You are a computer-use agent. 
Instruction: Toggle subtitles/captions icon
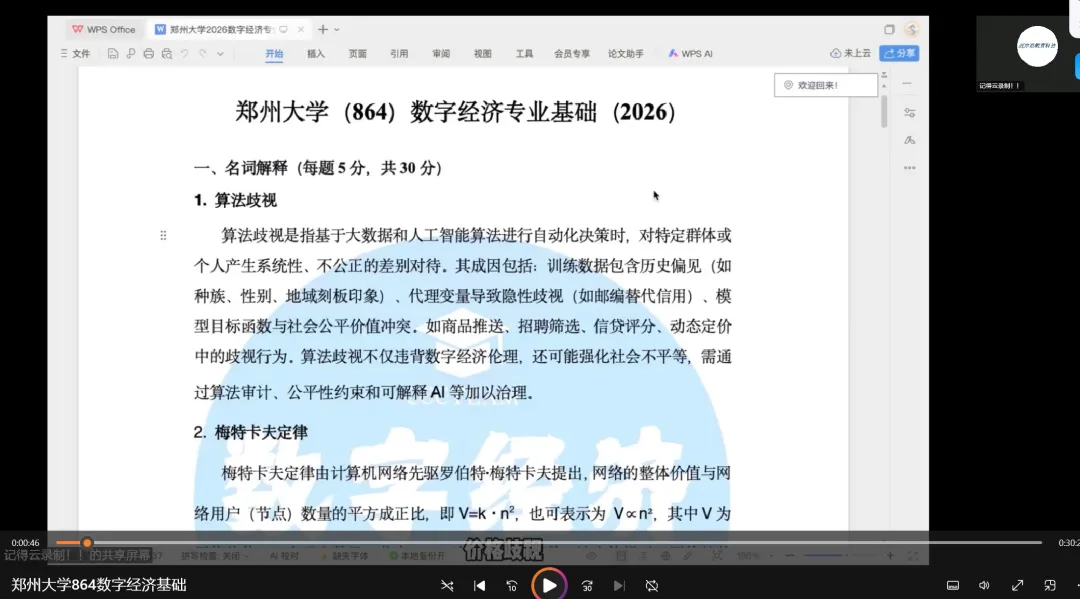953,585
